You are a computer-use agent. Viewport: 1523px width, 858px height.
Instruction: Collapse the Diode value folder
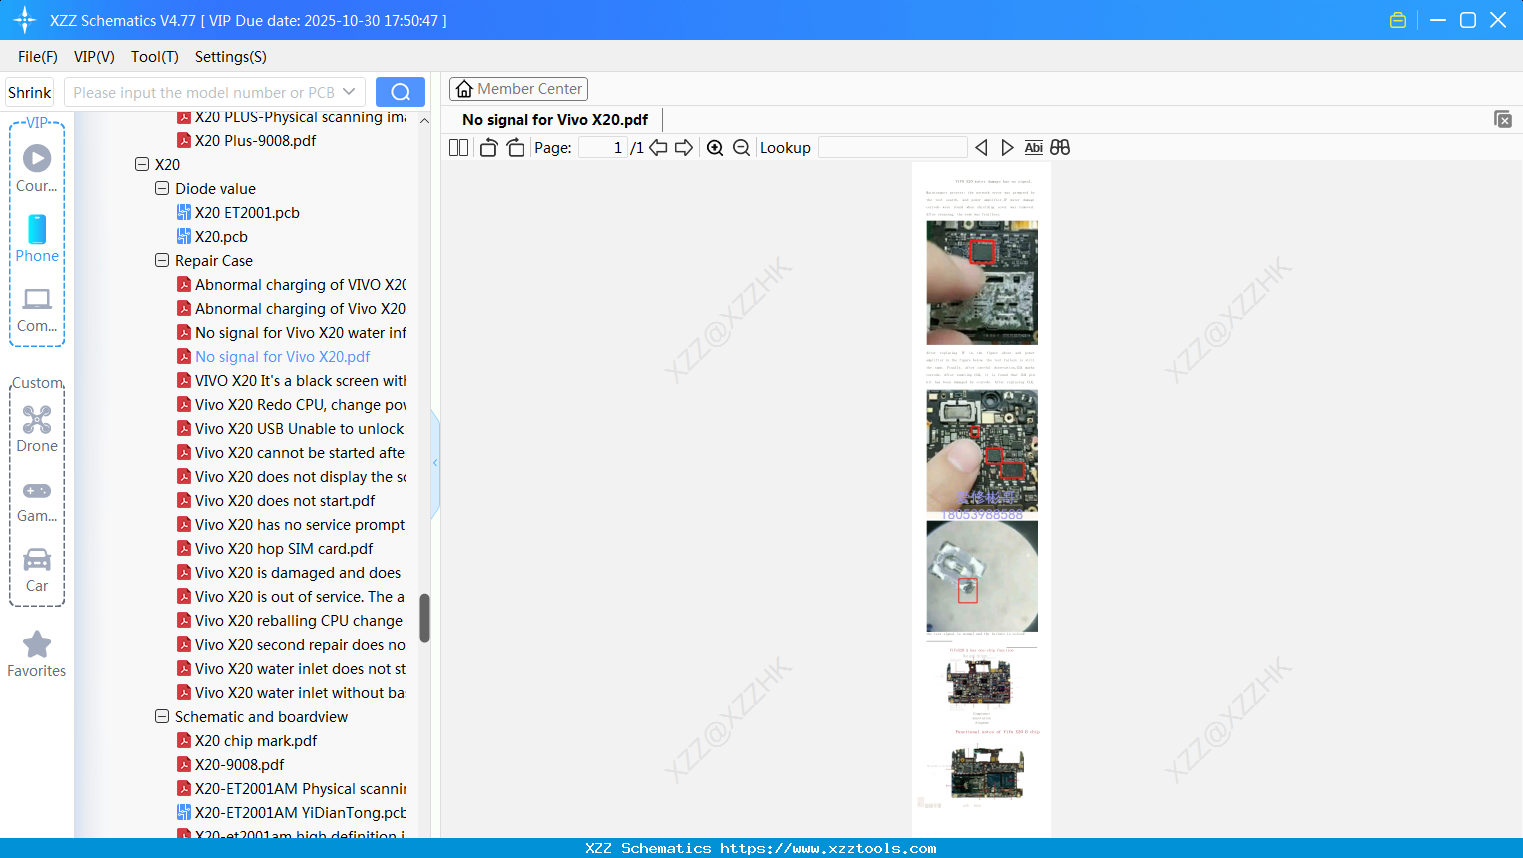[x=162, y=188]
